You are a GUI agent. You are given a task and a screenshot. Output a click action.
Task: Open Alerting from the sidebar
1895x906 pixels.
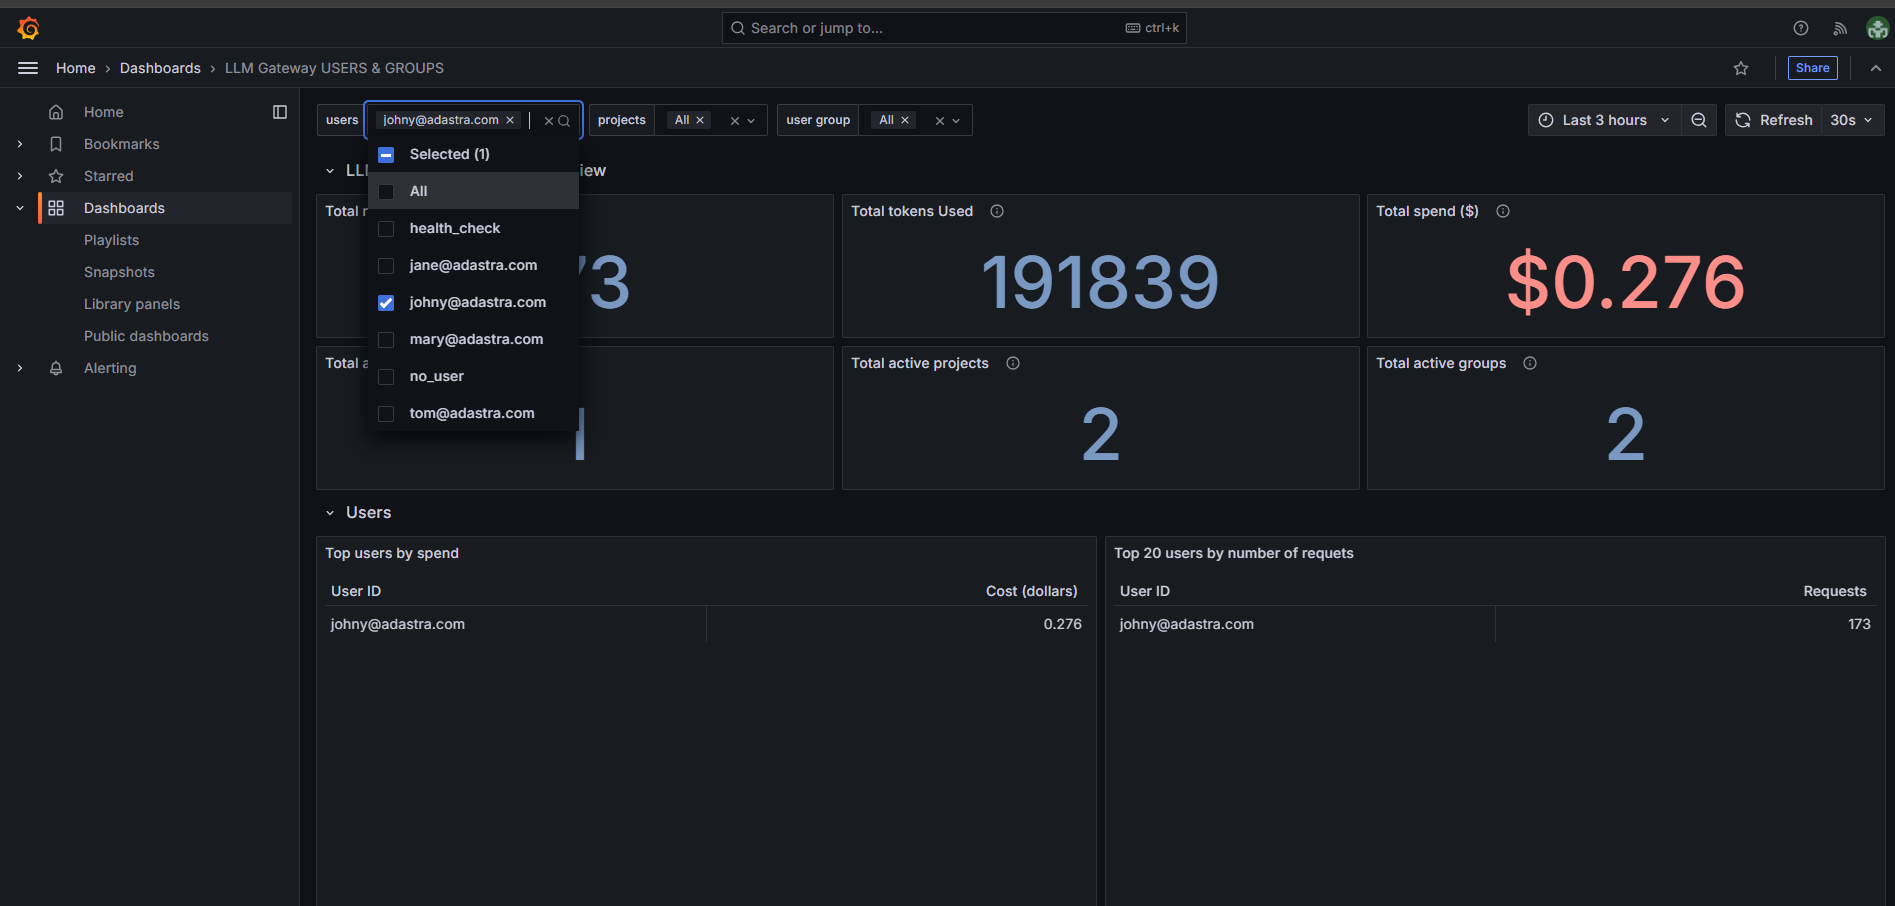[109, 368]
